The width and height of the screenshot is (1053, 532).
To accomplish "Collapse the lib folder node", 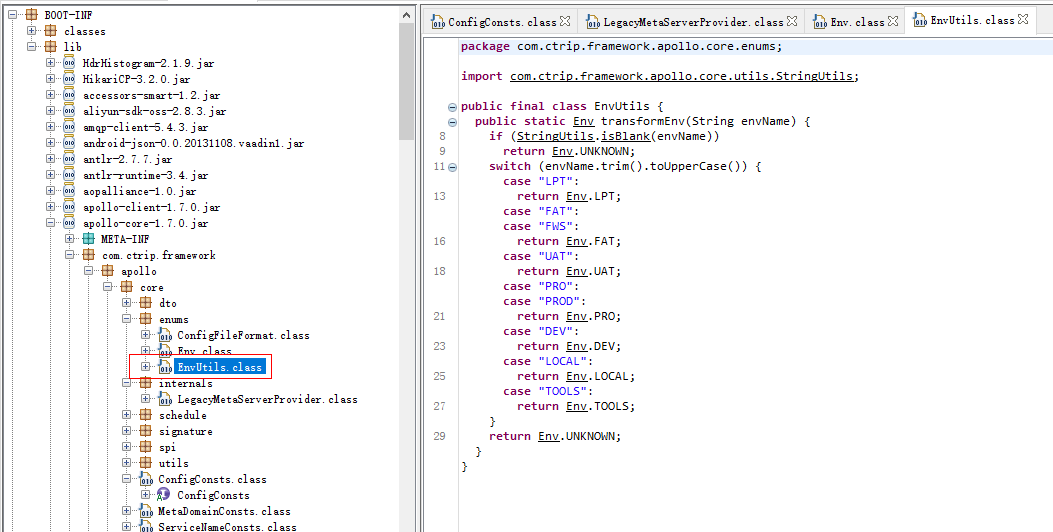I will tap(31, 47).
